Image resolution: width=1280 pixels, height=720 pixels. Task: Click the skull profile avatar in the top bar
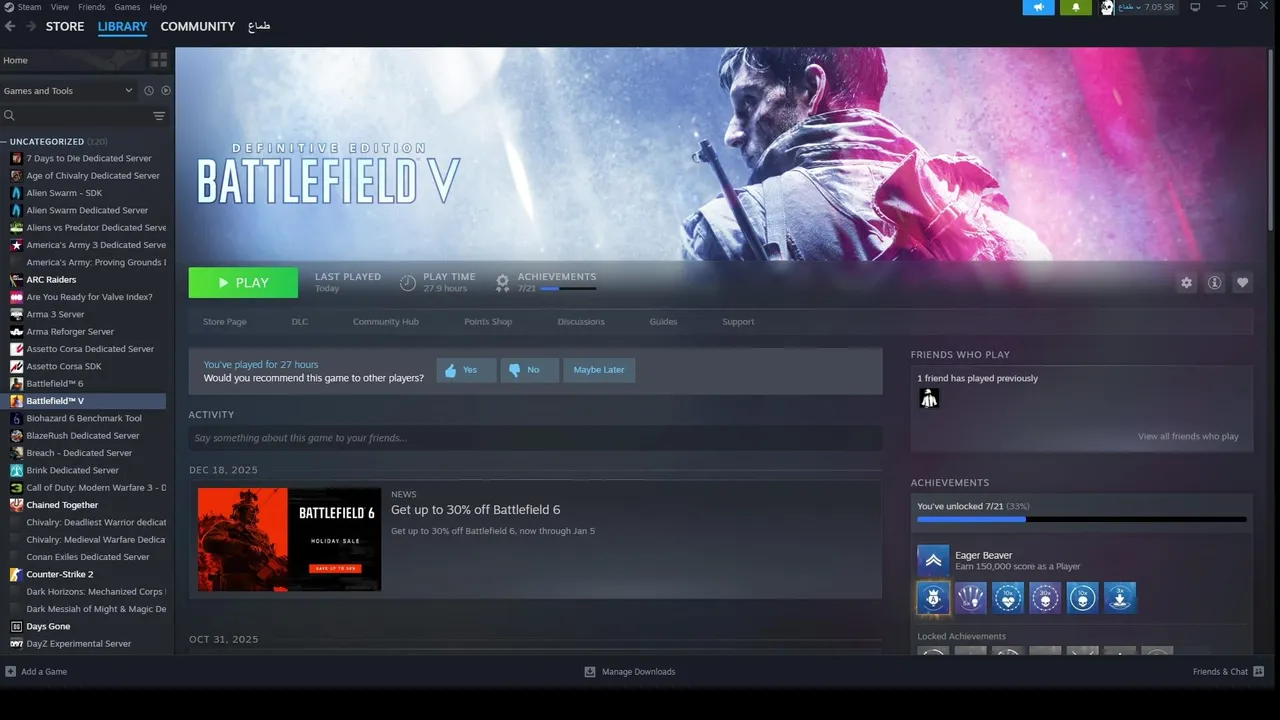point(1107,7)
